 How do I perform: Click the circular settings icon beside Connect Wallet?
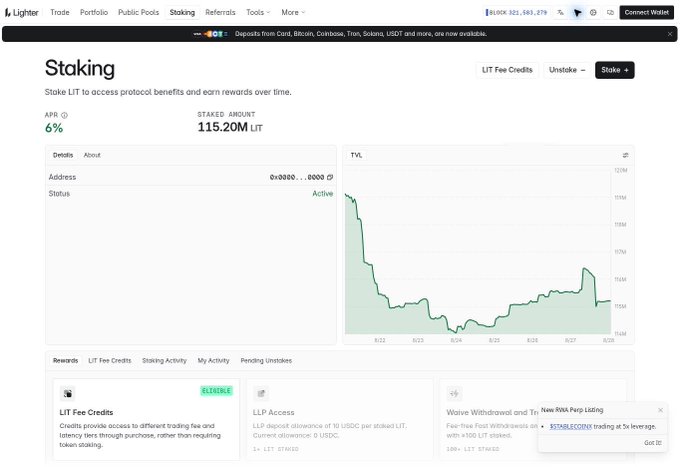click(593, 13)
